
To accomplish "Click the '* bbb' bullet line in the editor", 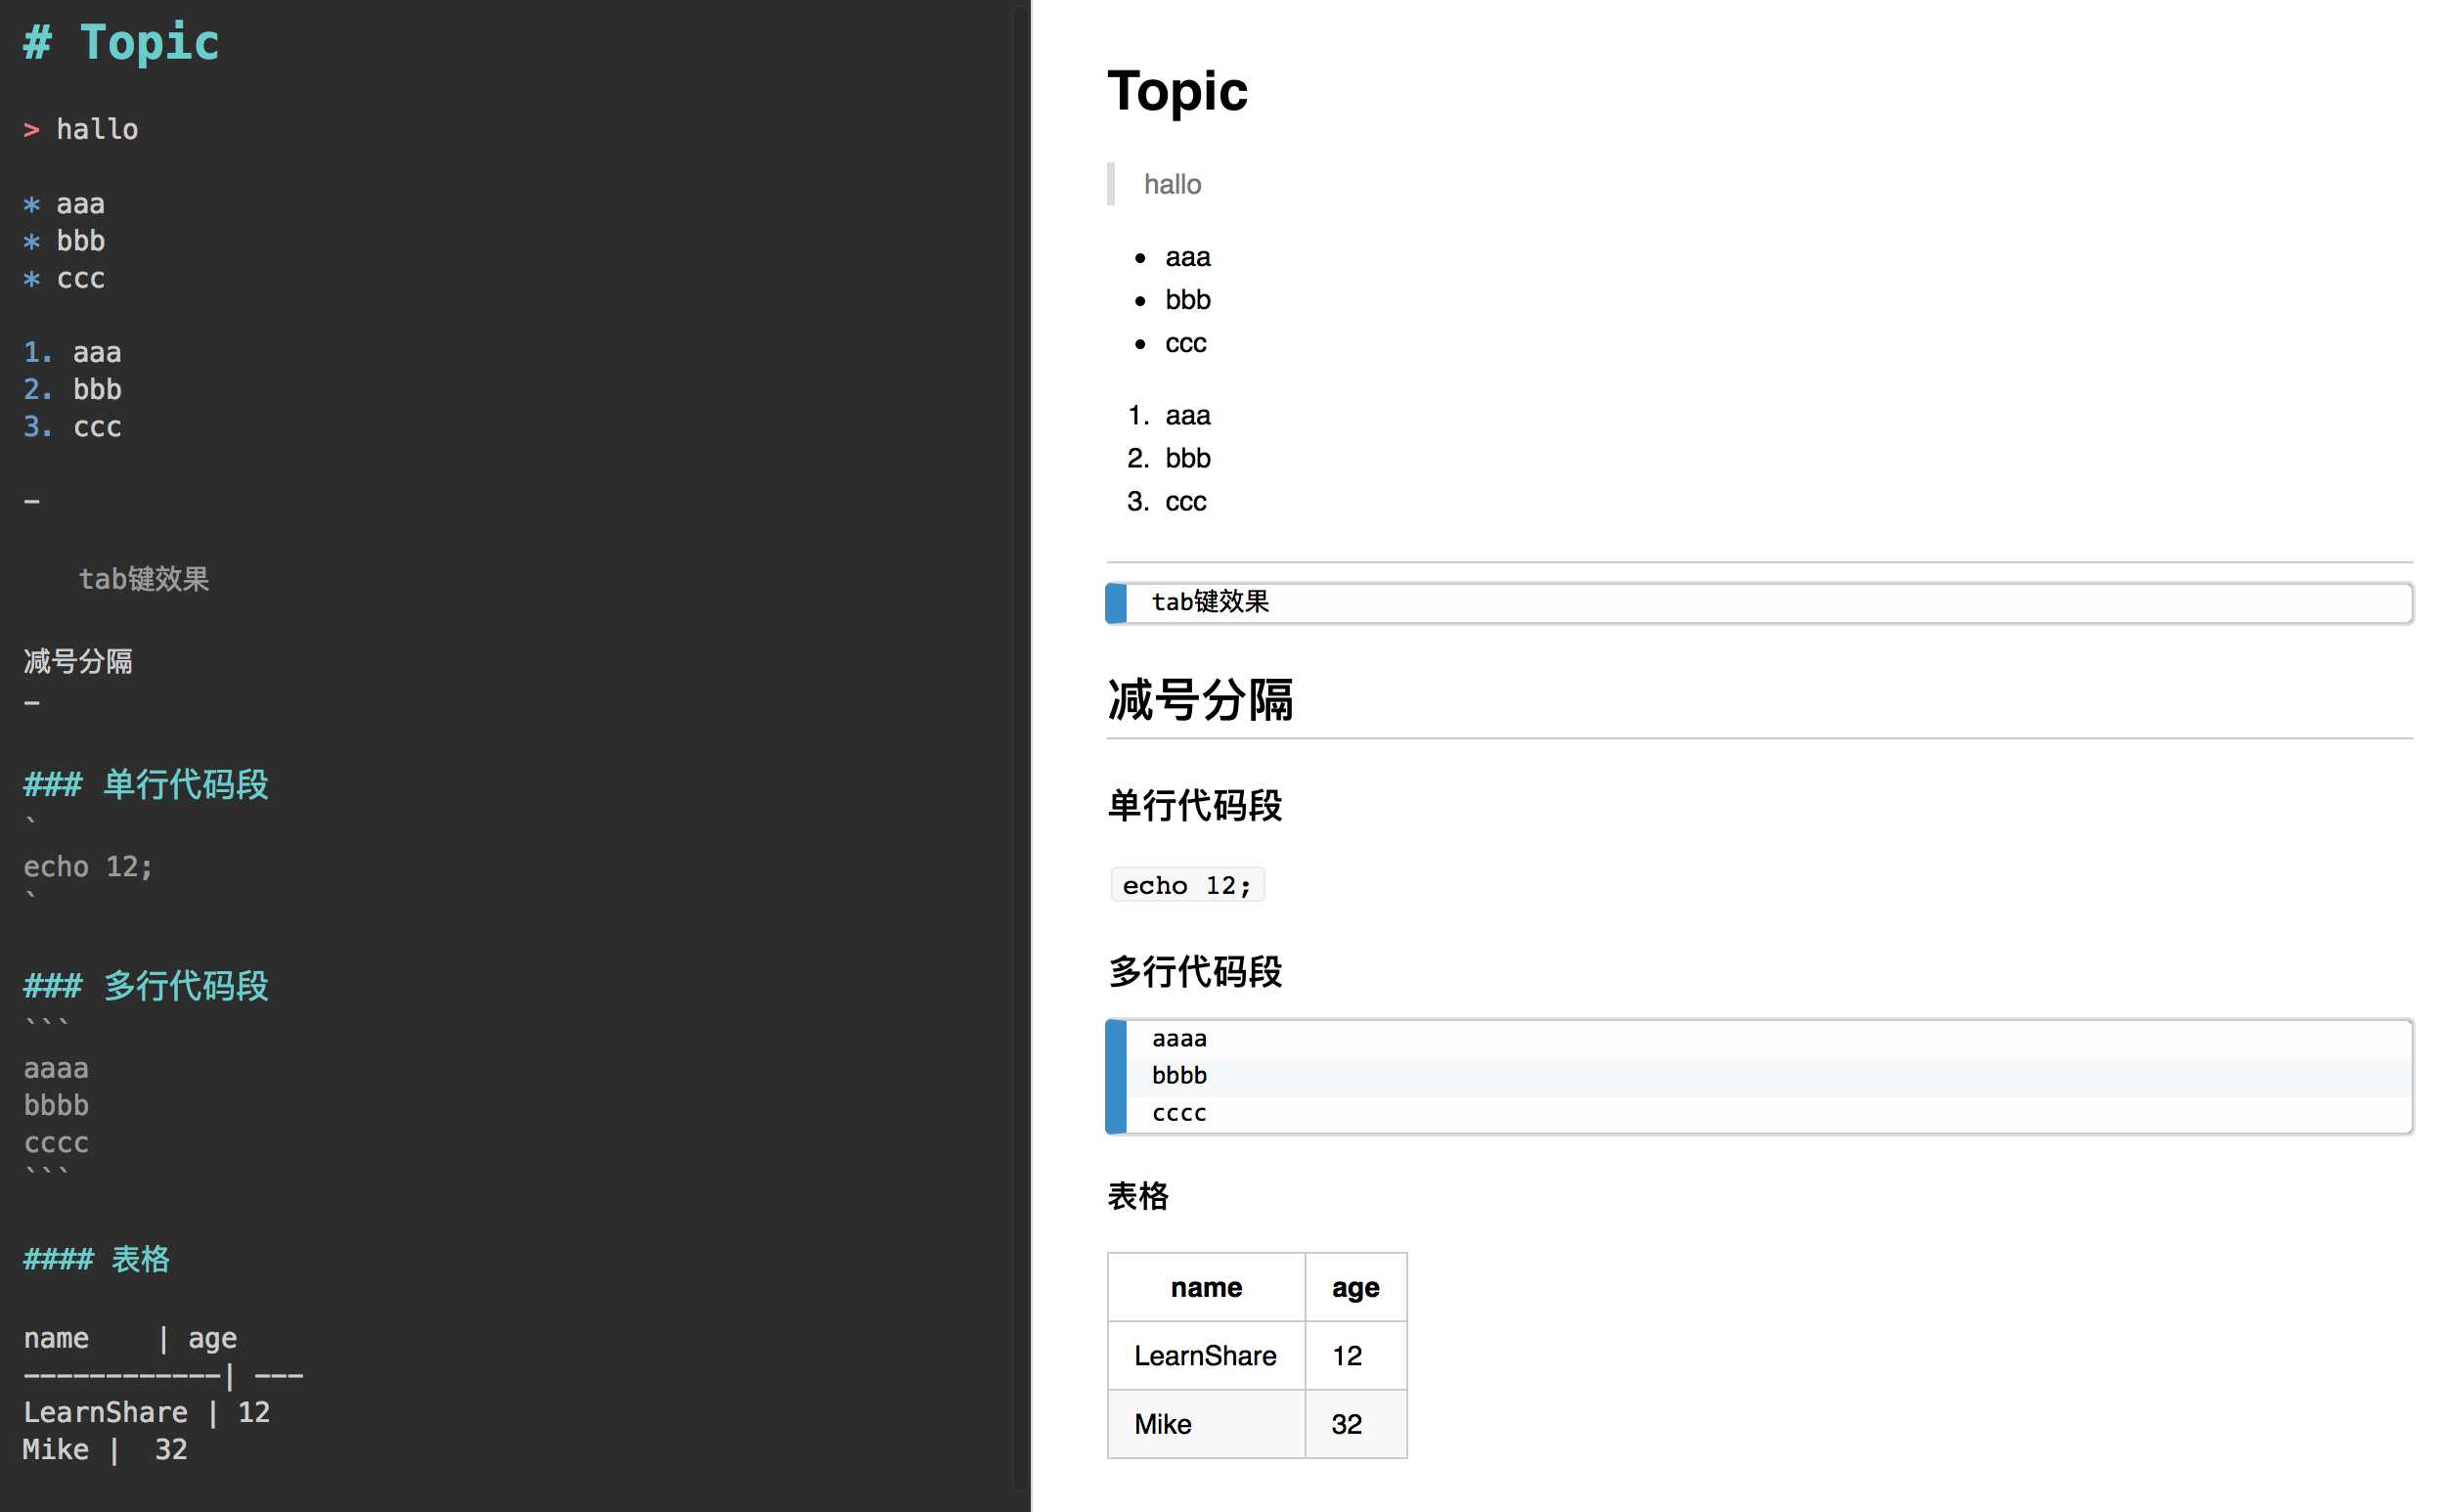I will point(64,241).
